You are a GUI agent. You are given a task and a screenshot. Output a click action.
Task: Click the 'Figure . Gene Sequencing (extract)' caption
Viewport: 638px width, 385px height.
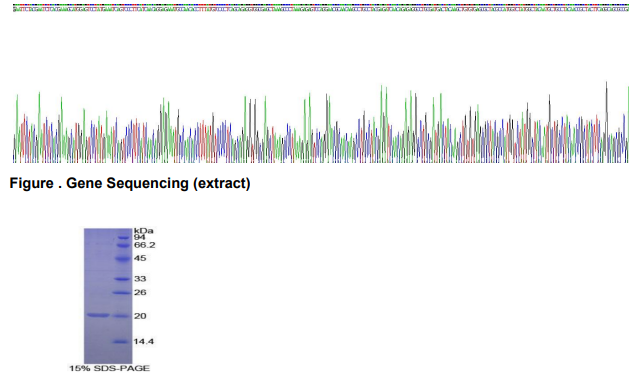point(130,184)
